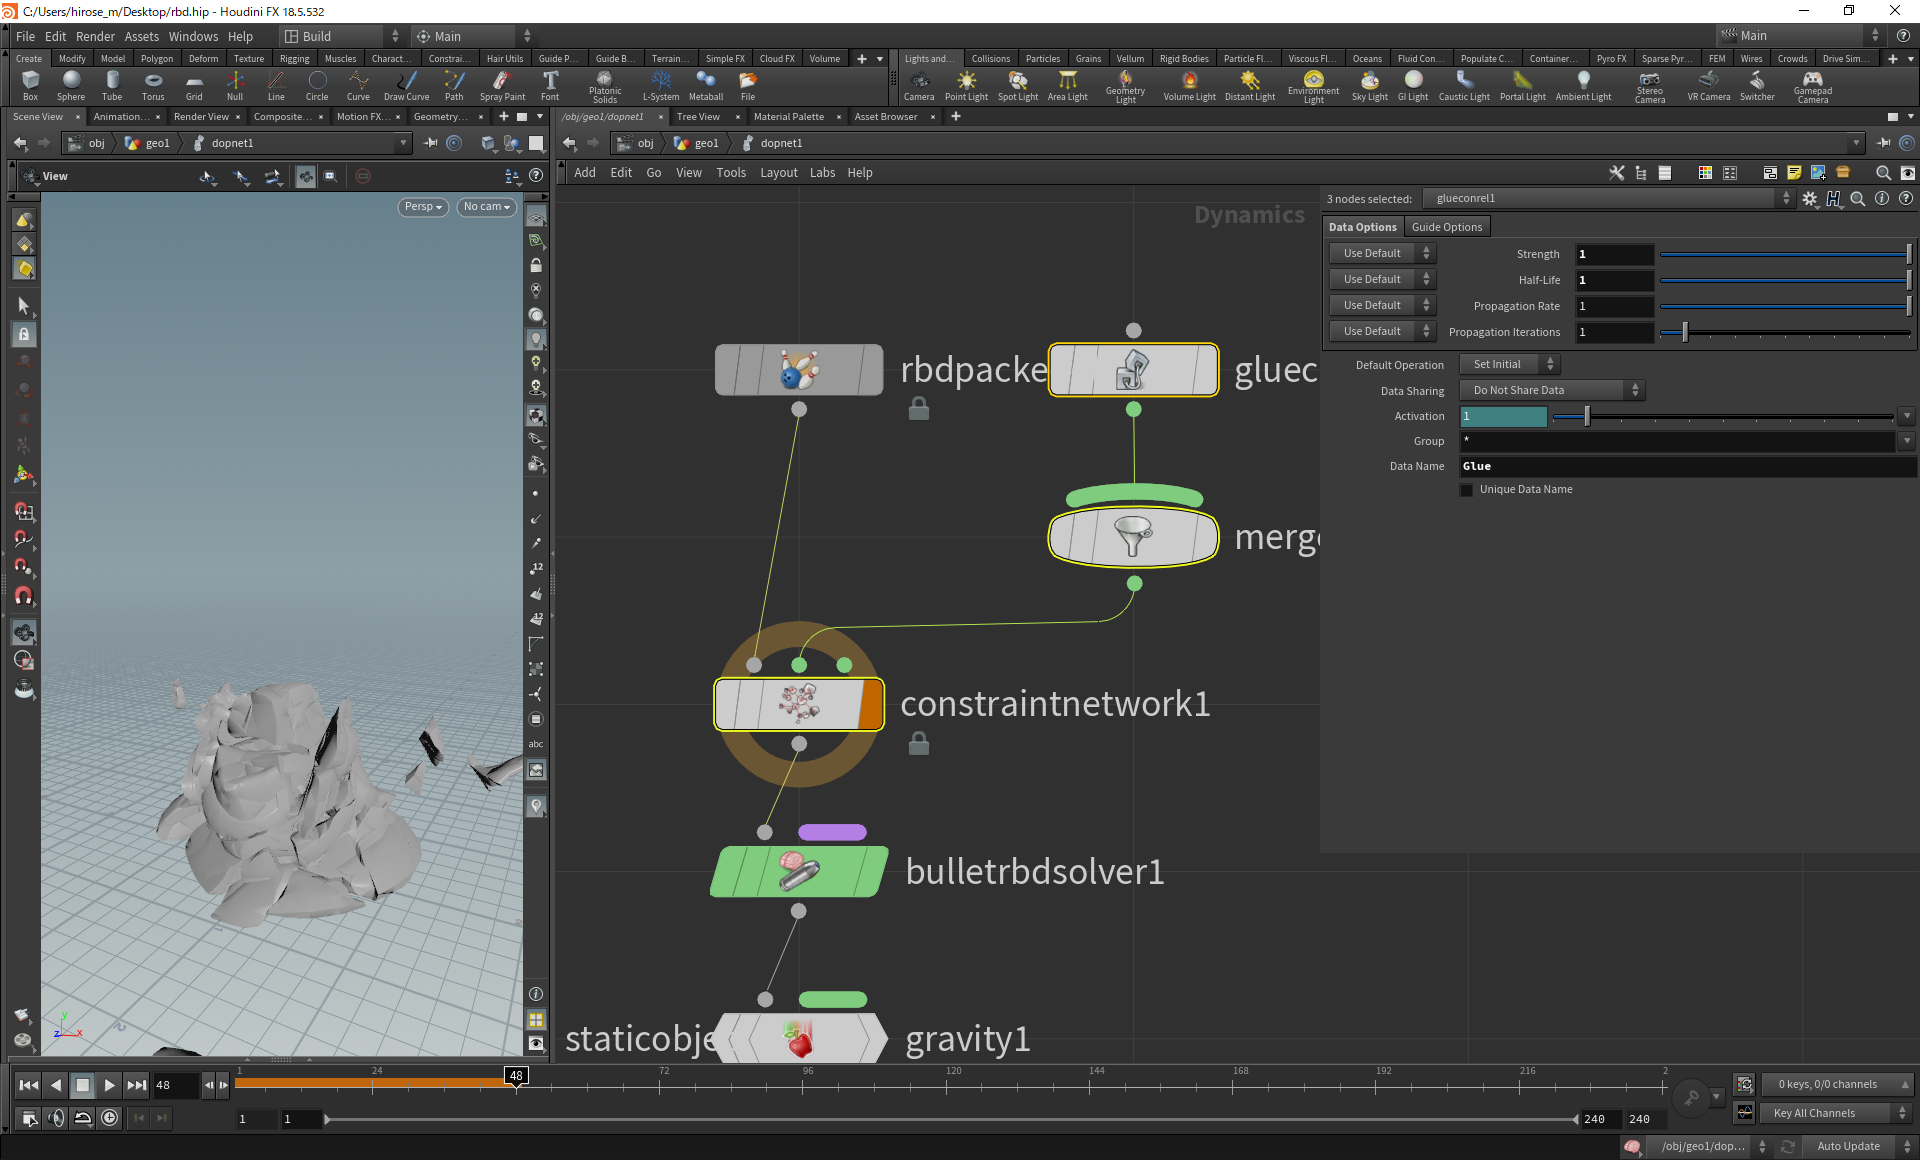The width and height of the screenshot is (1920, 1160).
Task: Add a Sky Light from the shelf
Action: point(1370,86)
